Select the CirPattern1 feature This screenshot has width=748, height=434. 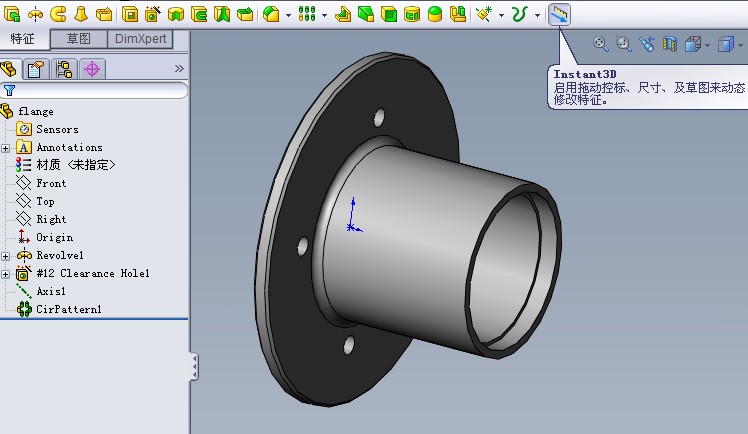point(69,309)
